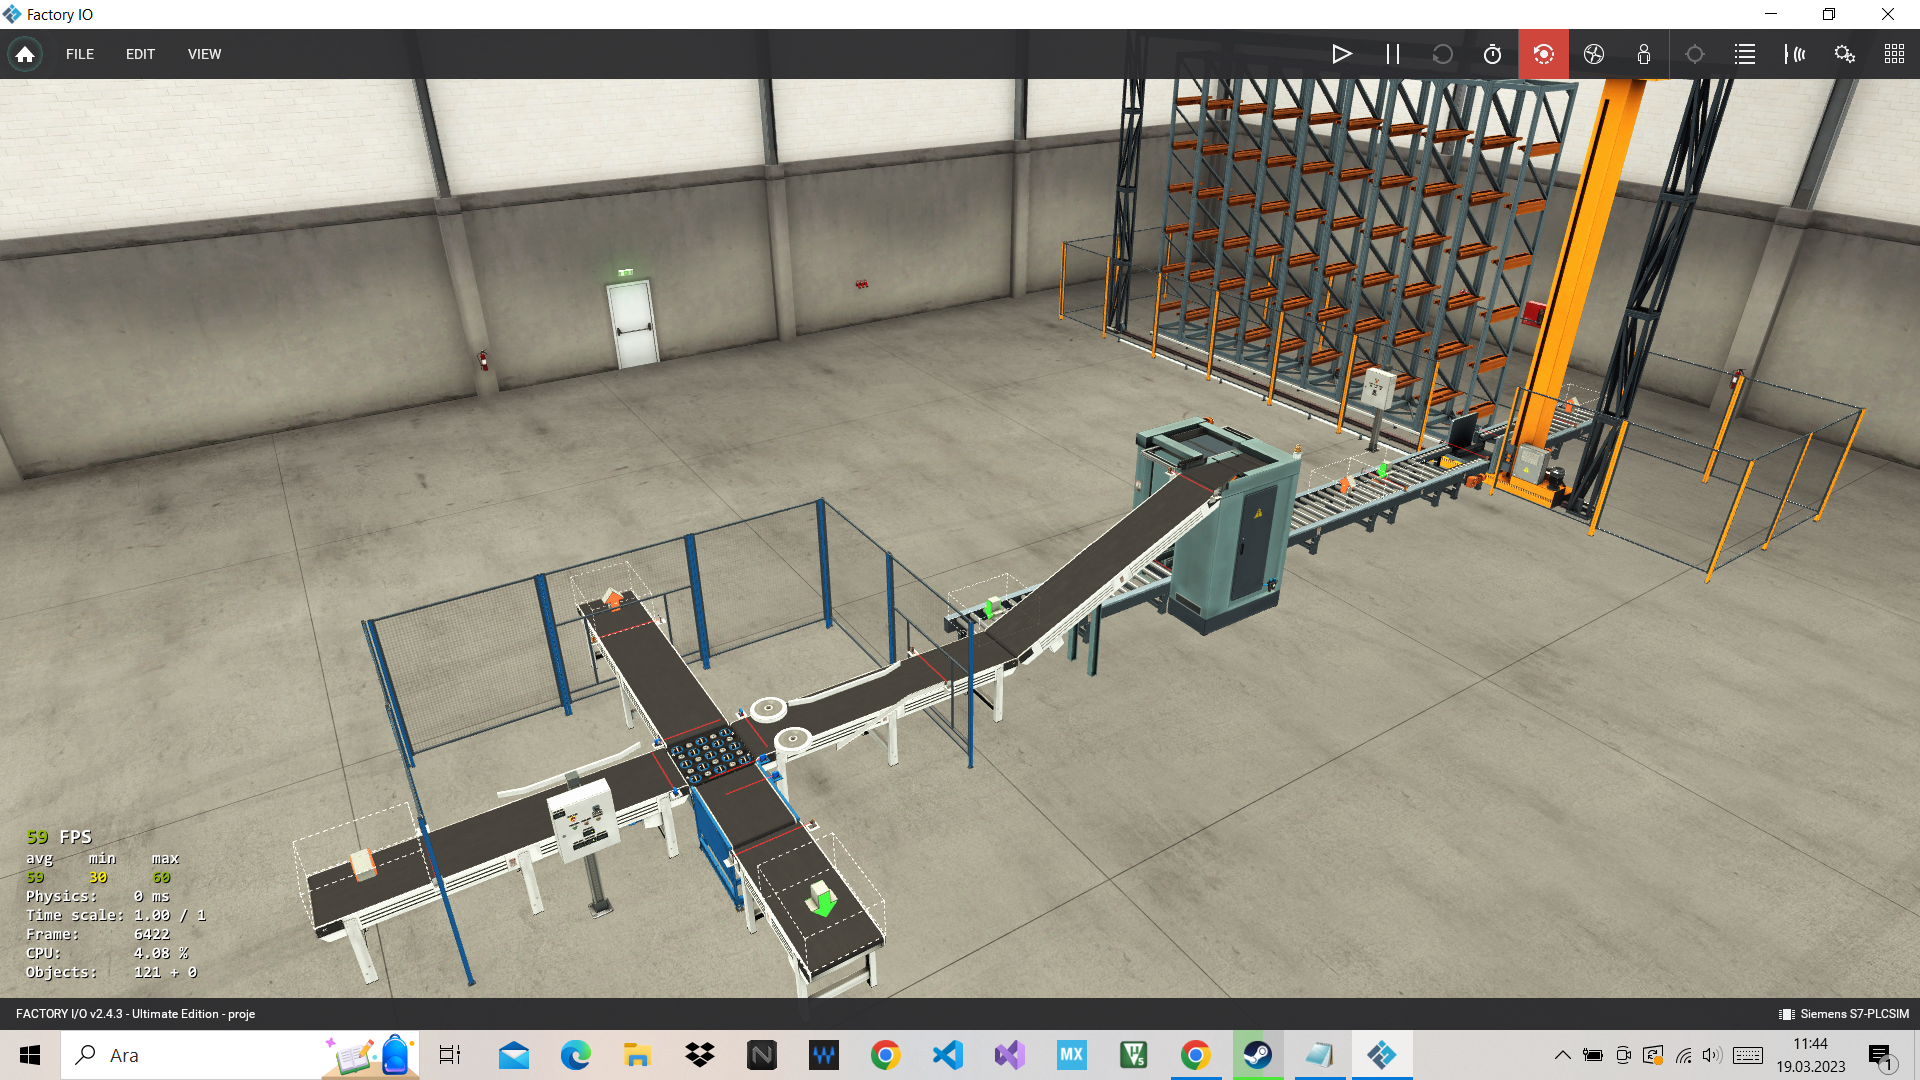
Task: Expand the VIEW menu
Action: 204,54
